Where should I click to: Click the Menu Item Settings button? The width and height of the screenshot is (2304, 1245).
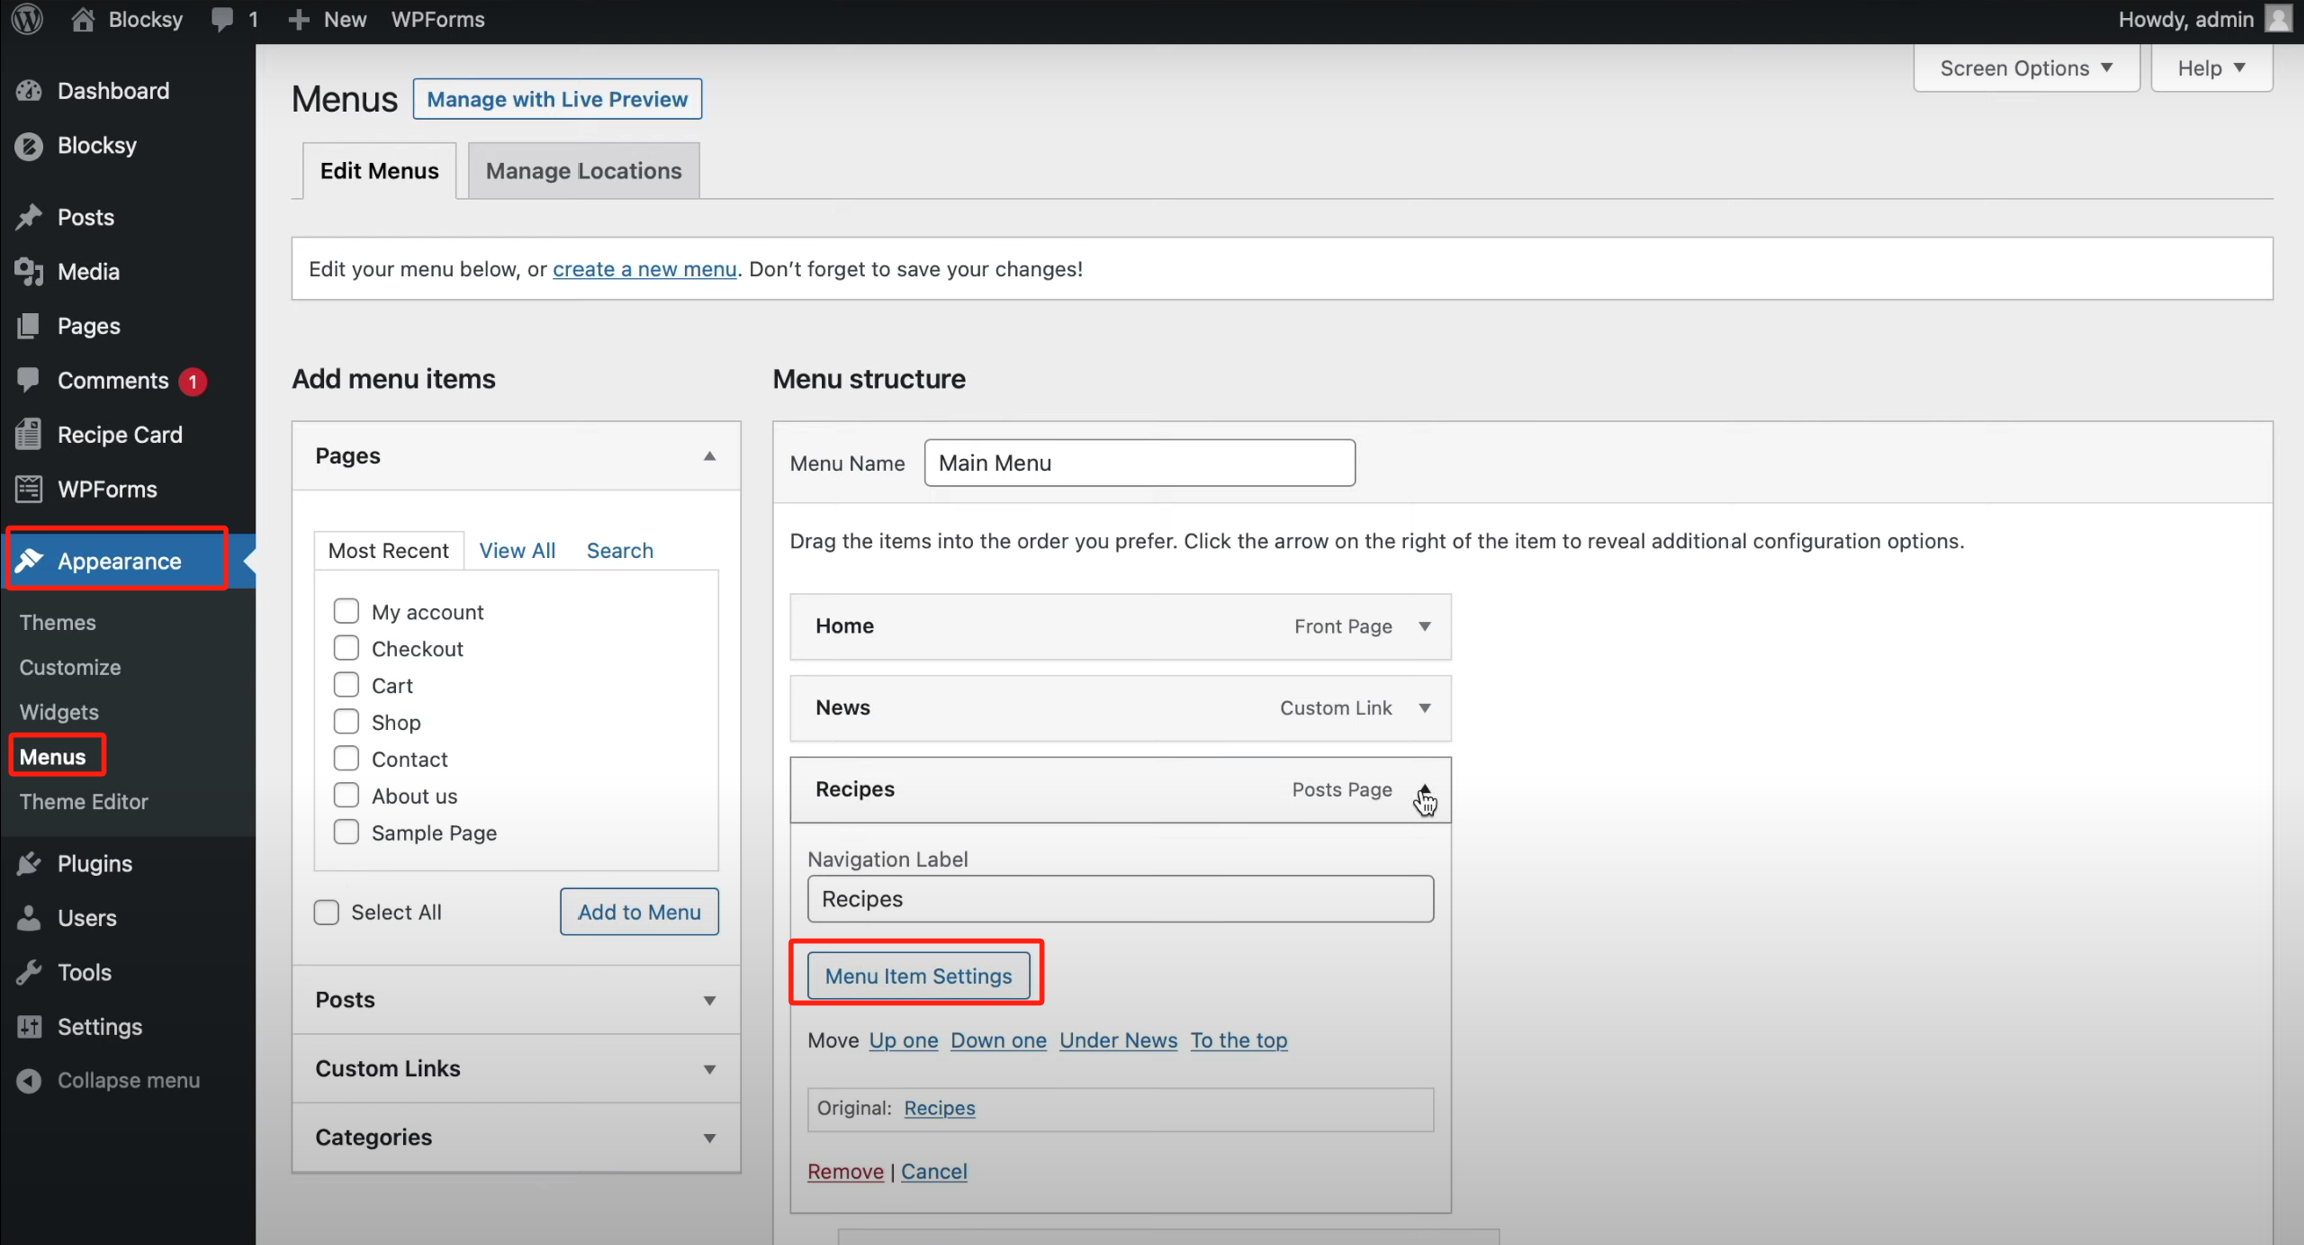point(918,975)
